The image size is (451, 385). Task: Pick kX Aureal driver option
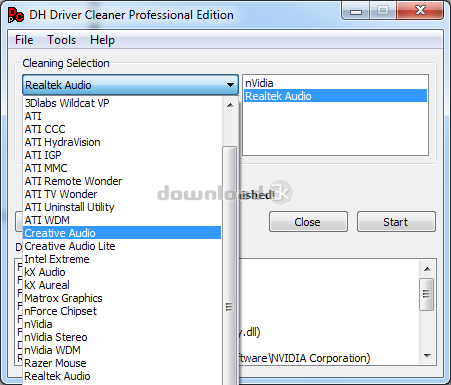coord(122,285)
